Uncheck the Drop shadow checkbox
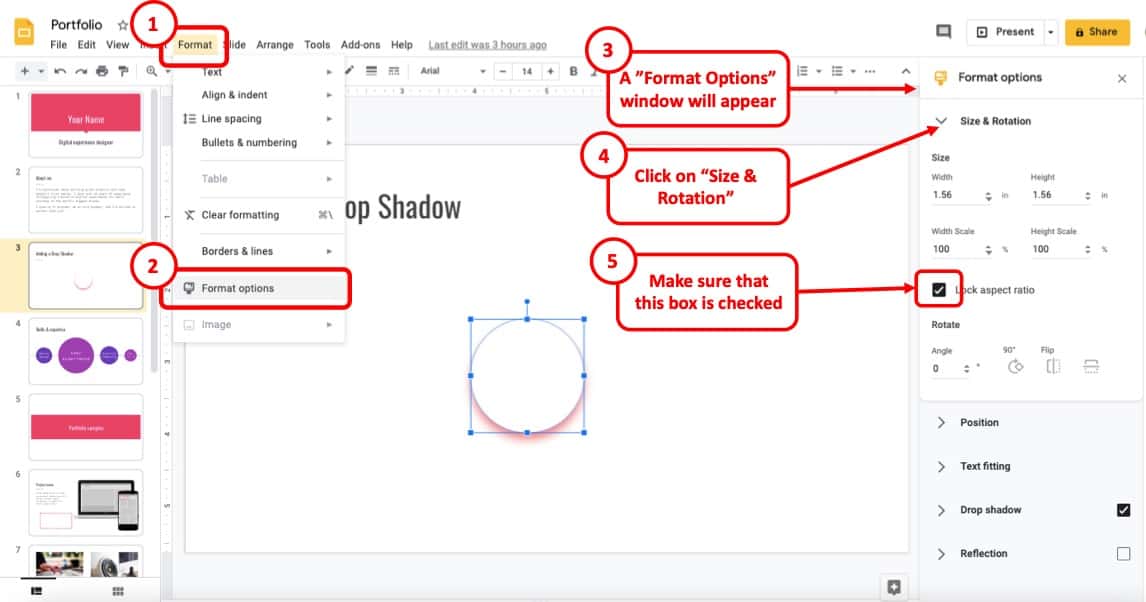The height and width of the screenshot is (602, 1146). pos(1123,510)
